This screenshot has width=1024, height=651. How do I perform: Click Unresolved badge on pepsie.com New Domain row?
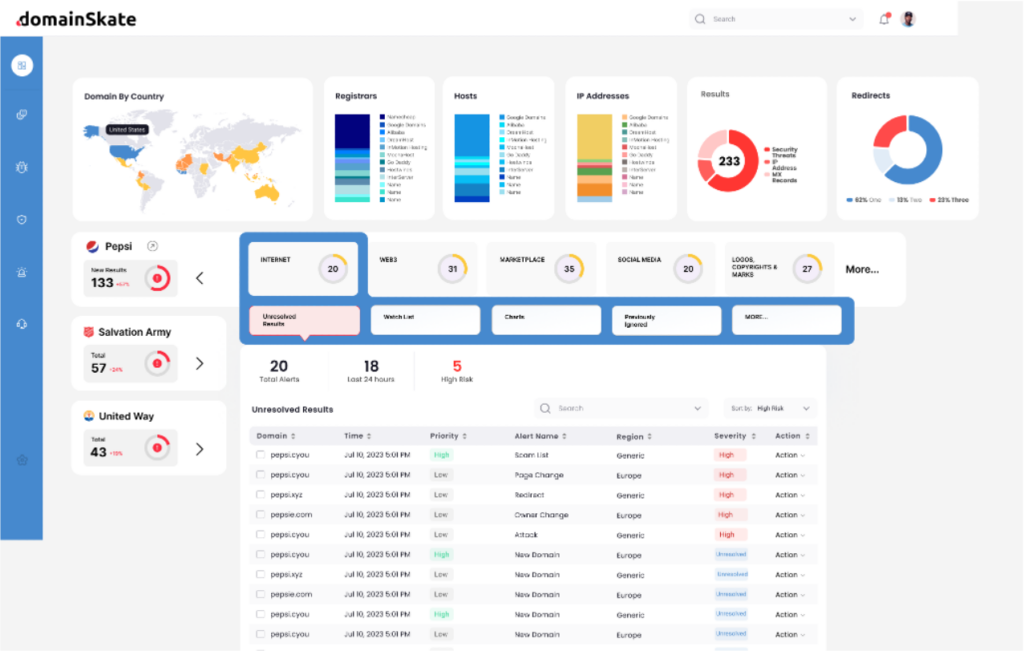pyautogui.click(x=731, y=594)
